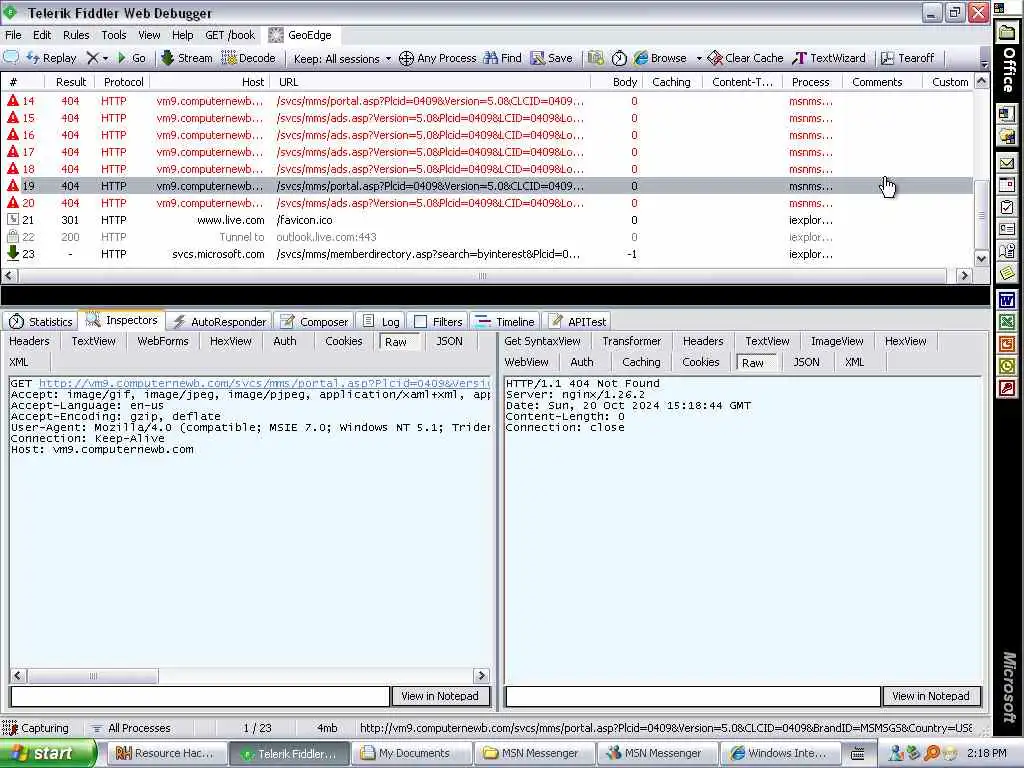
Task: Click the Find binoculars button
Action: coord(502,58)
